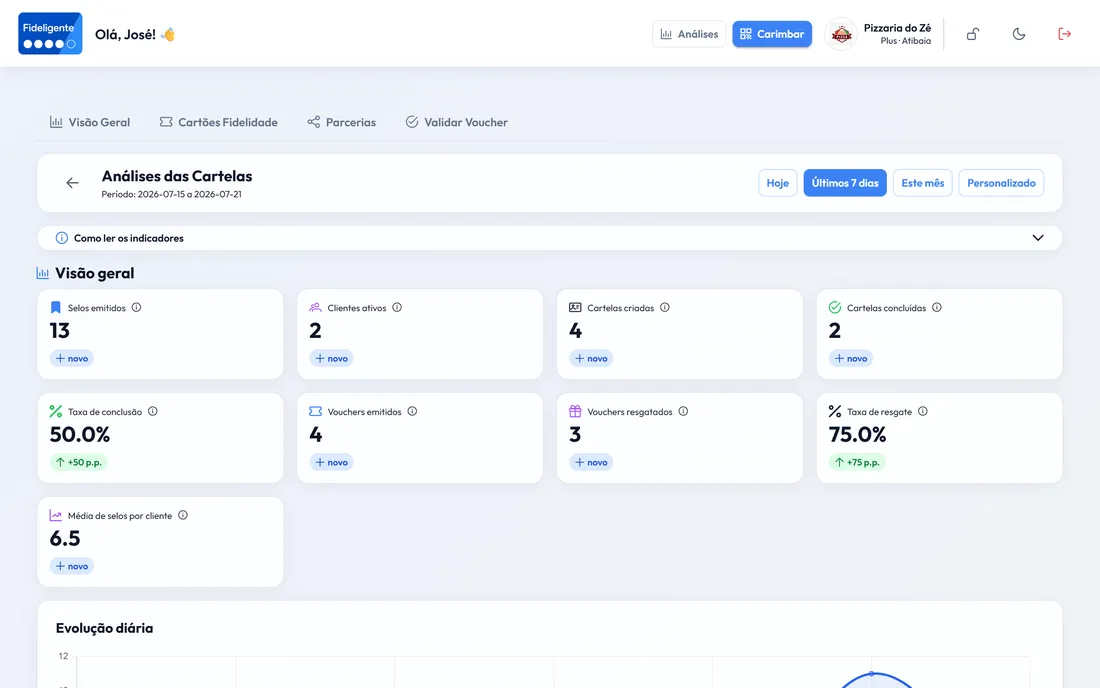Filter period to Este mês
This screenshot has height=688, width=1100.
pyautogui.click(x=923, y=183)
